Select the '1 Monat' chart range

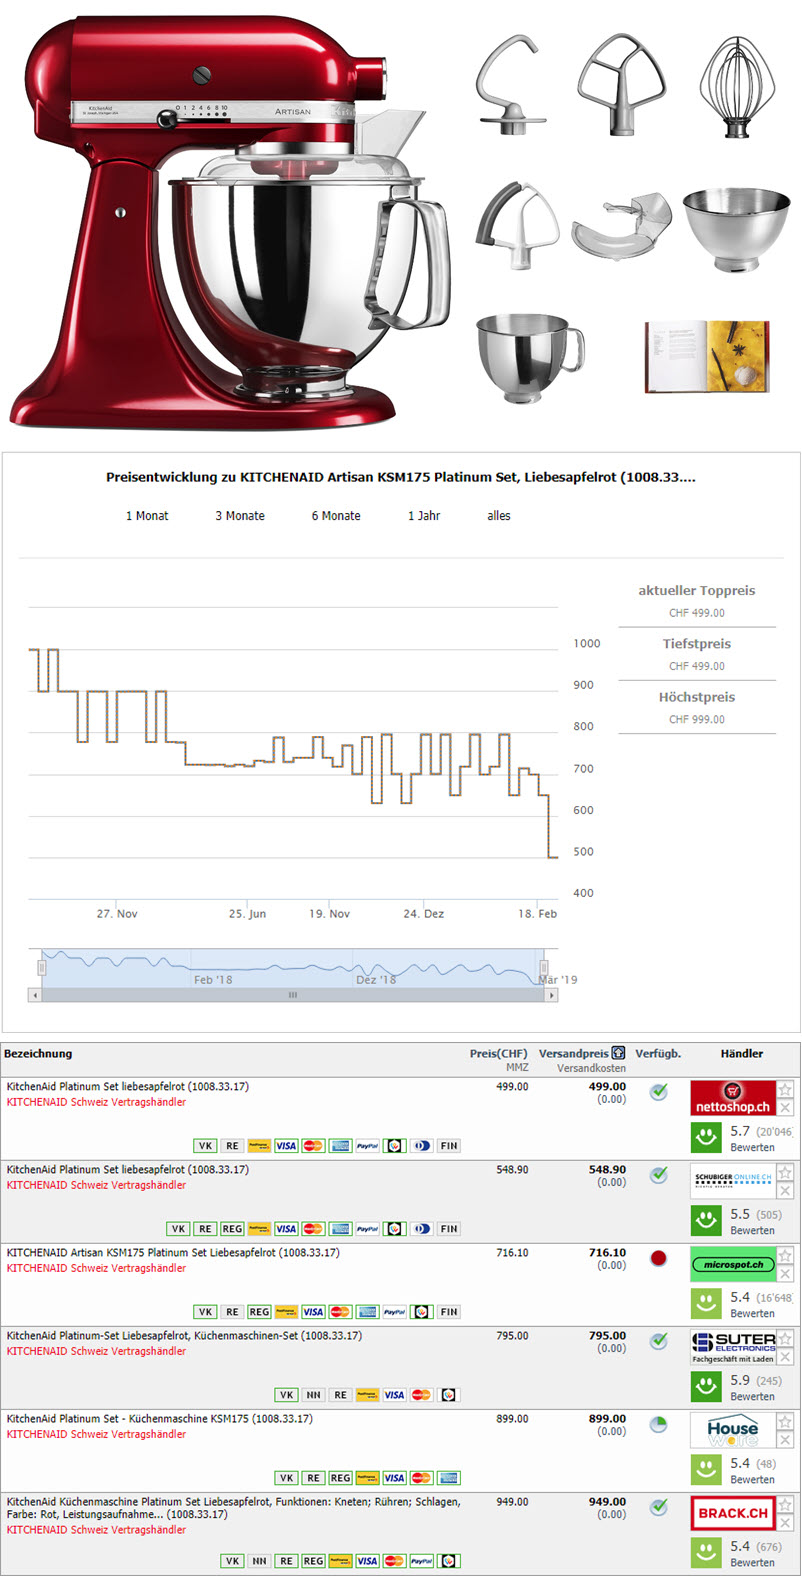(147, 516)
